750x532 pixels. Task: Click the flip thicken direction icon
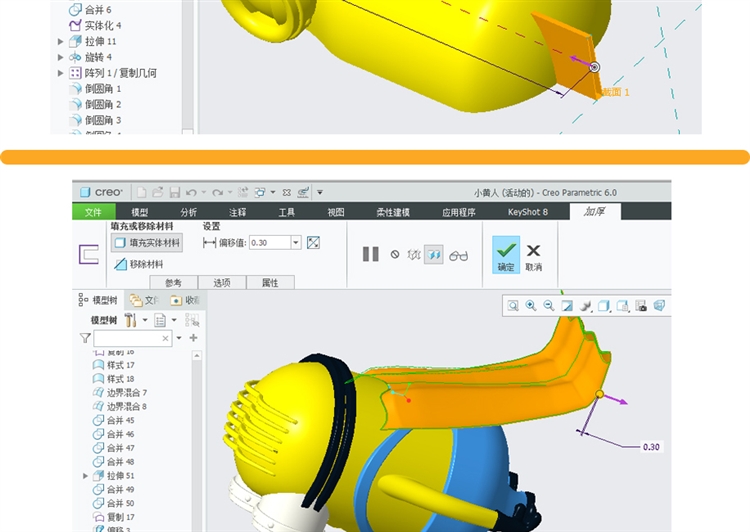(313, 243)
